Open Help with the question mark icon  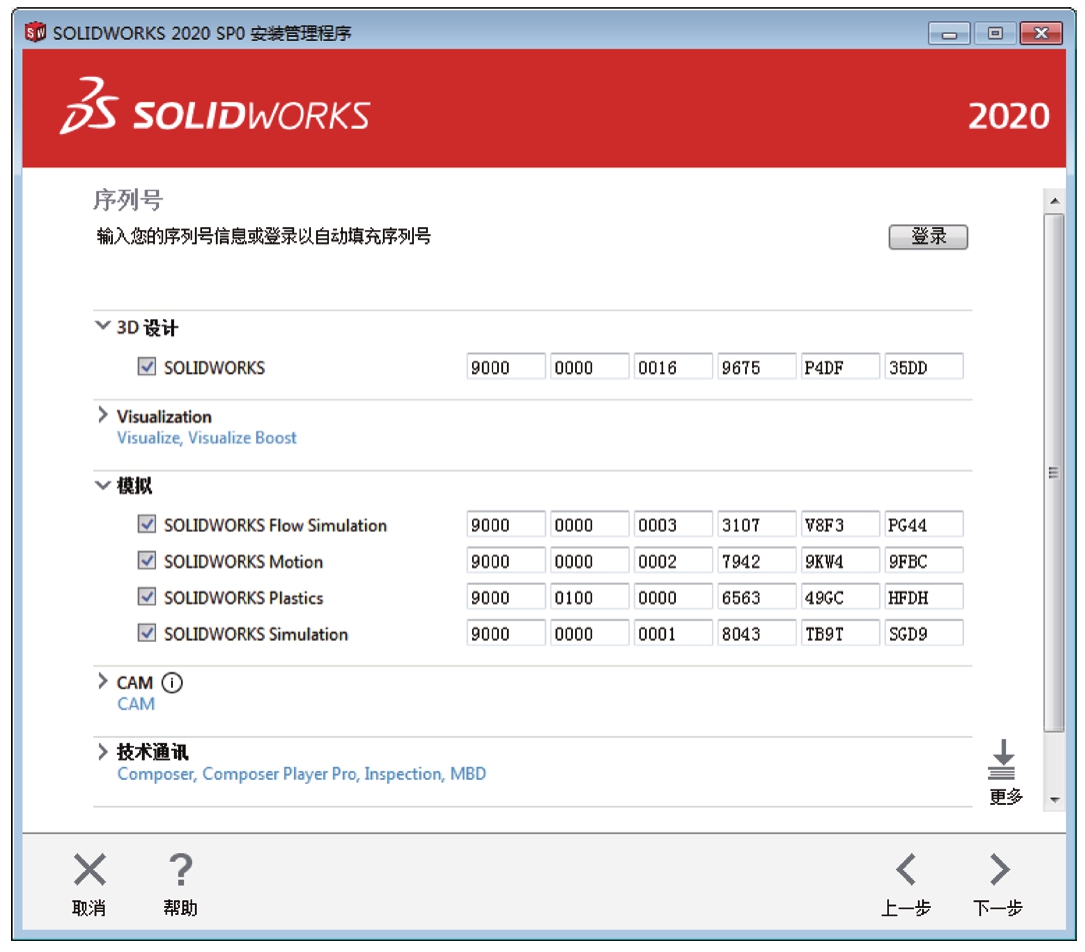point(180,870)
